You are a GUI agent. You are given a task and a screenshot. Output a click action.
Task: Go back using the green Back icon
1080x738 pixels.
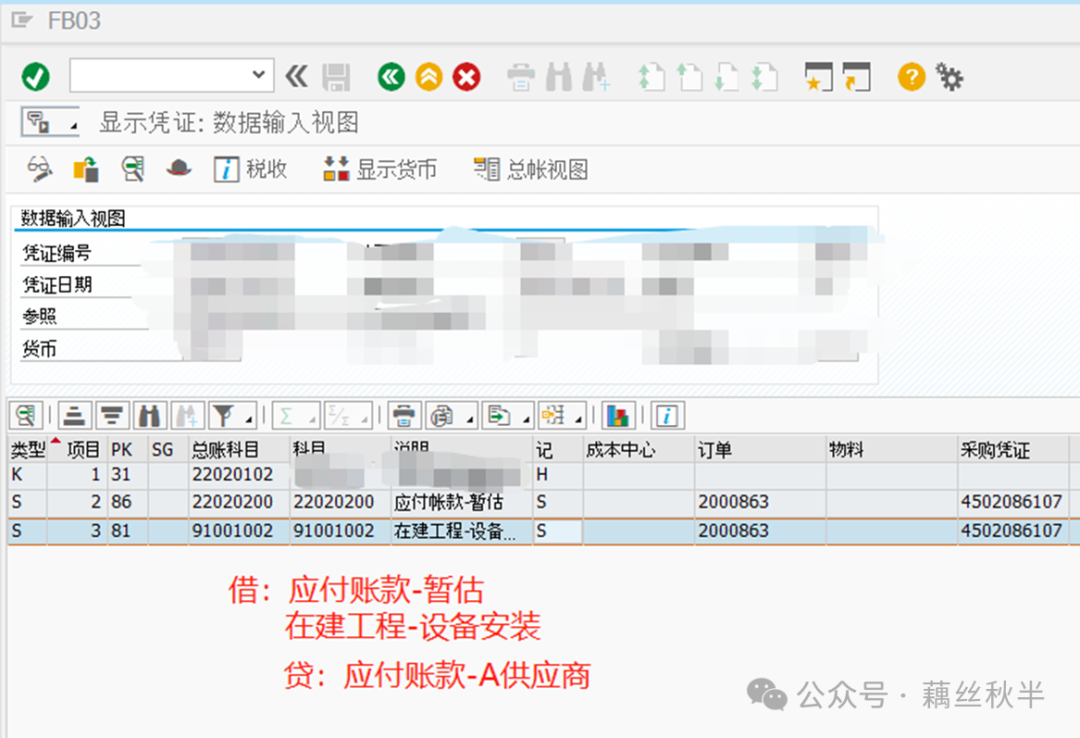pos(391,76)
